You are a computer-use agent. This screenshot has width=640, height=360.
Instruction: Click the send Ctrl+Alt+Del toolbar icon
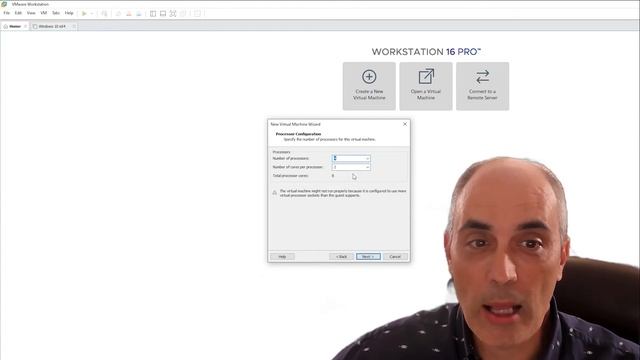tap(104, 13)
